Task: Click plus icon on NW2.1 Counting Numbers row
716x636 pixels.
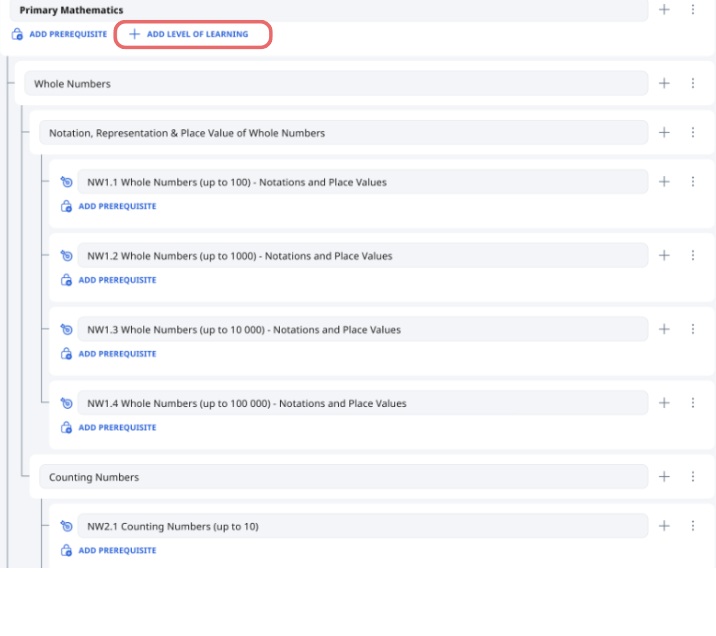Action: tap(664, 526)
